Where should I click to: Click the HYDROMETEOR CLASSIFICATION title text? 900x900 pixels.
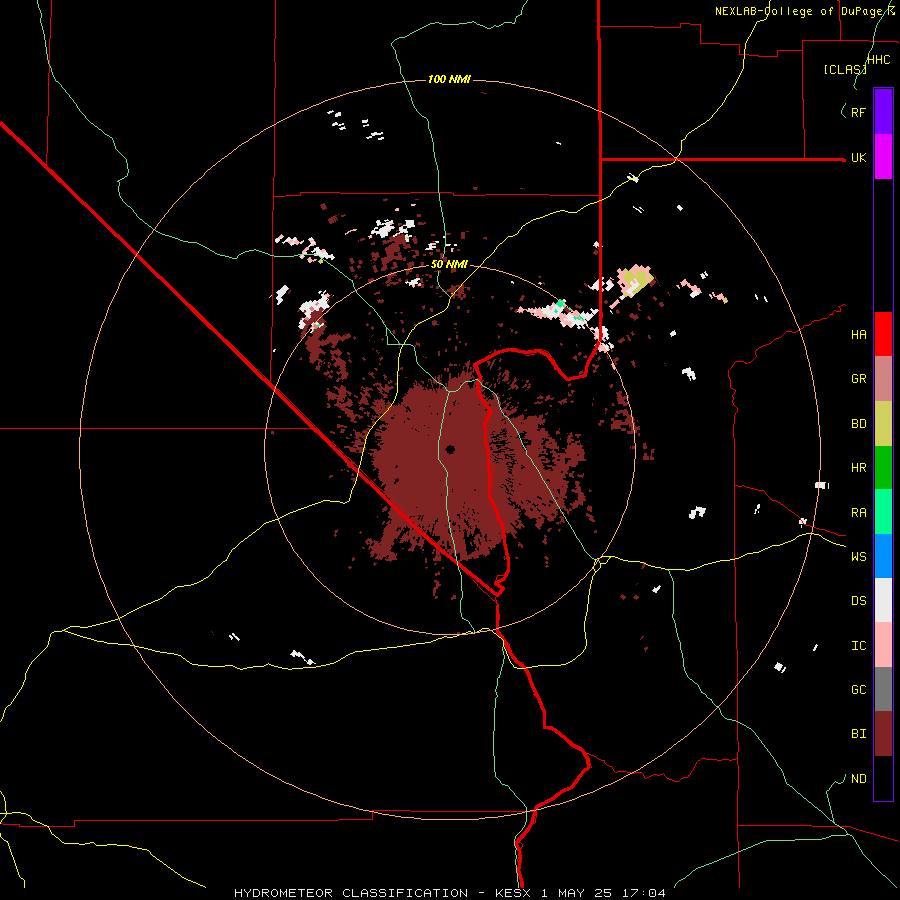coord(351,893)
